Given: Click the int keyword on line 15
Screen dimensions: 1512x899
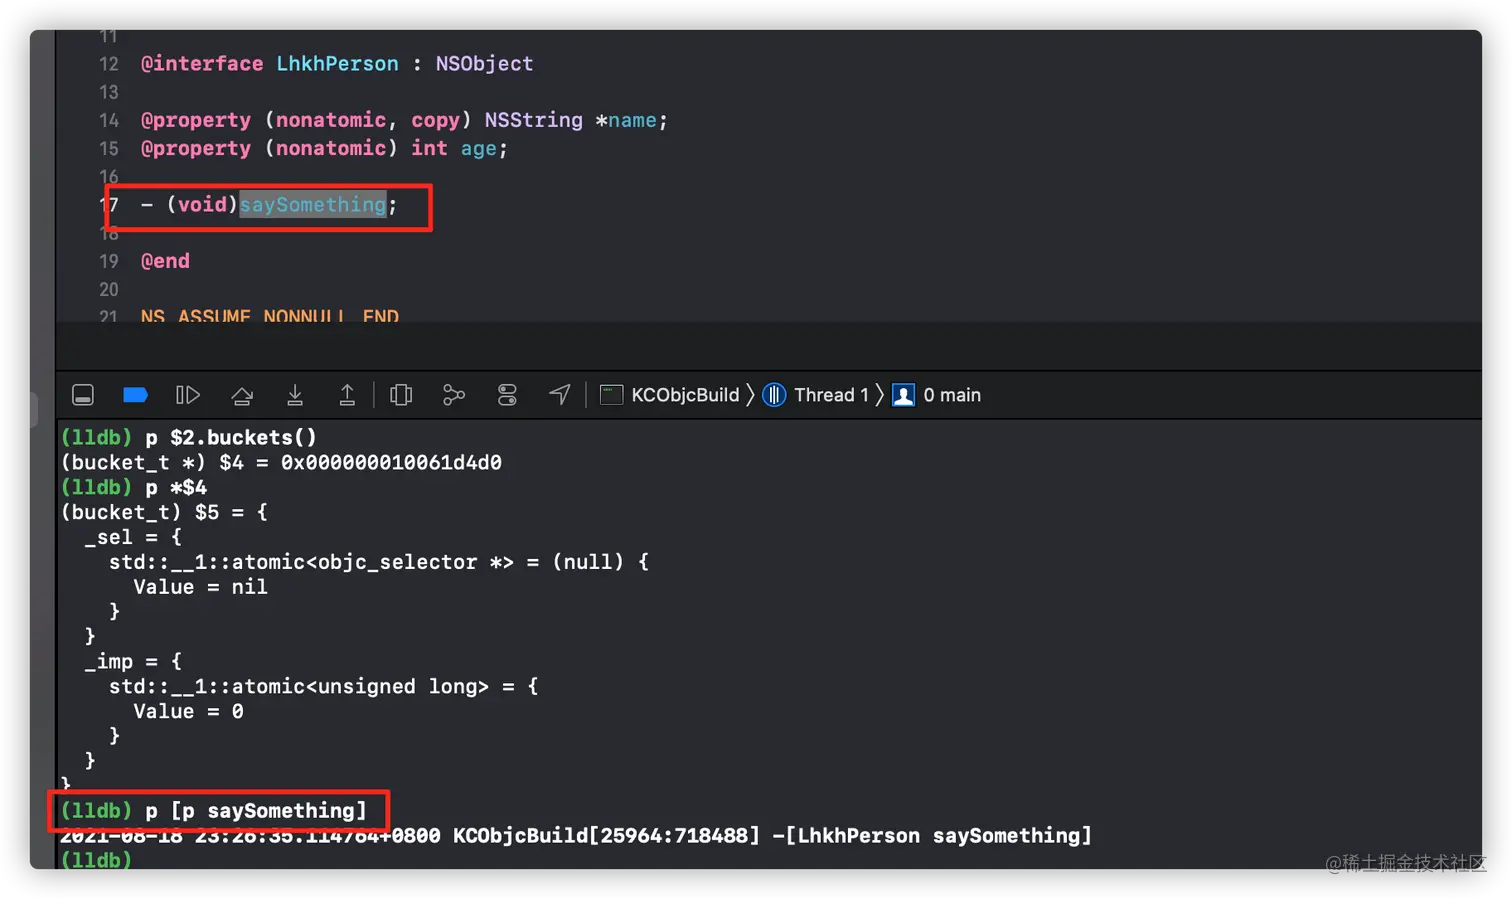Looking at the screenshot, I should click(429, 148).
